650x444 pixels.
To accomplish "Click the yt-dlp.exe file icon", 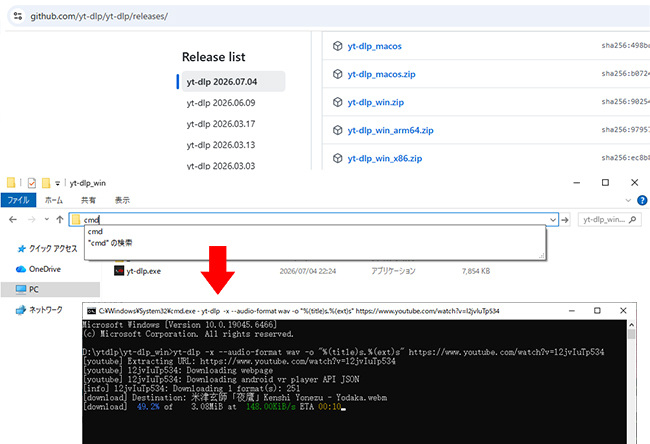I will (x=119, y=271).
